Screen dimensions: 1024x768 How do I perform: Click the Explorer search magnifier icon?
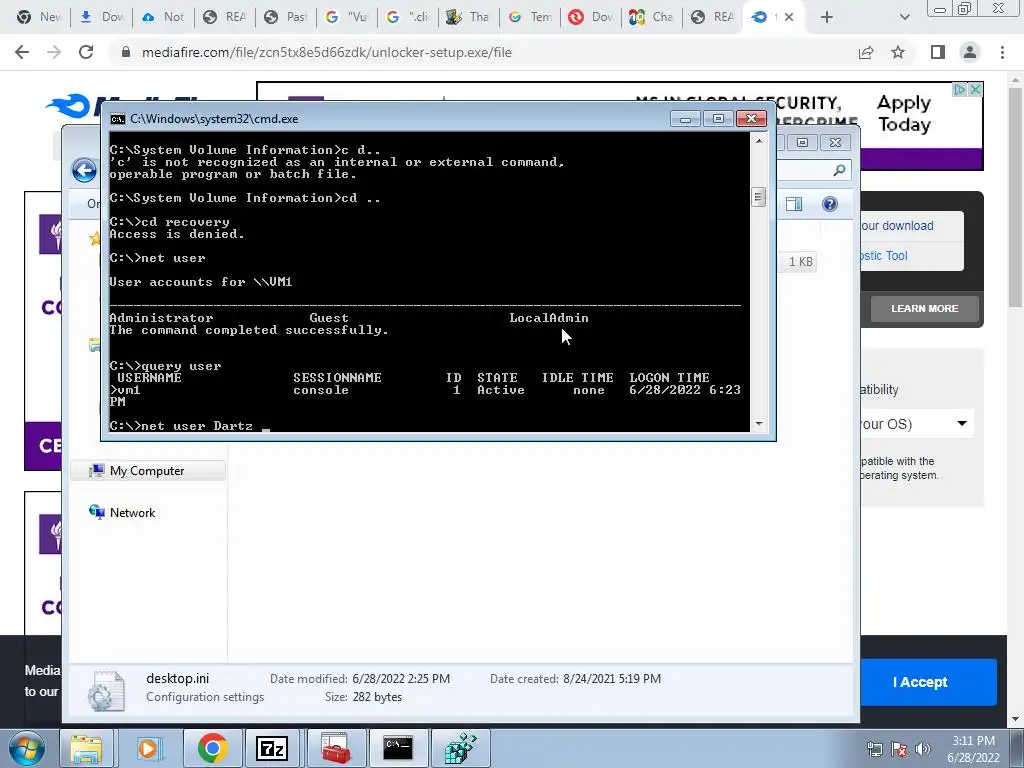tap(839, 170)
